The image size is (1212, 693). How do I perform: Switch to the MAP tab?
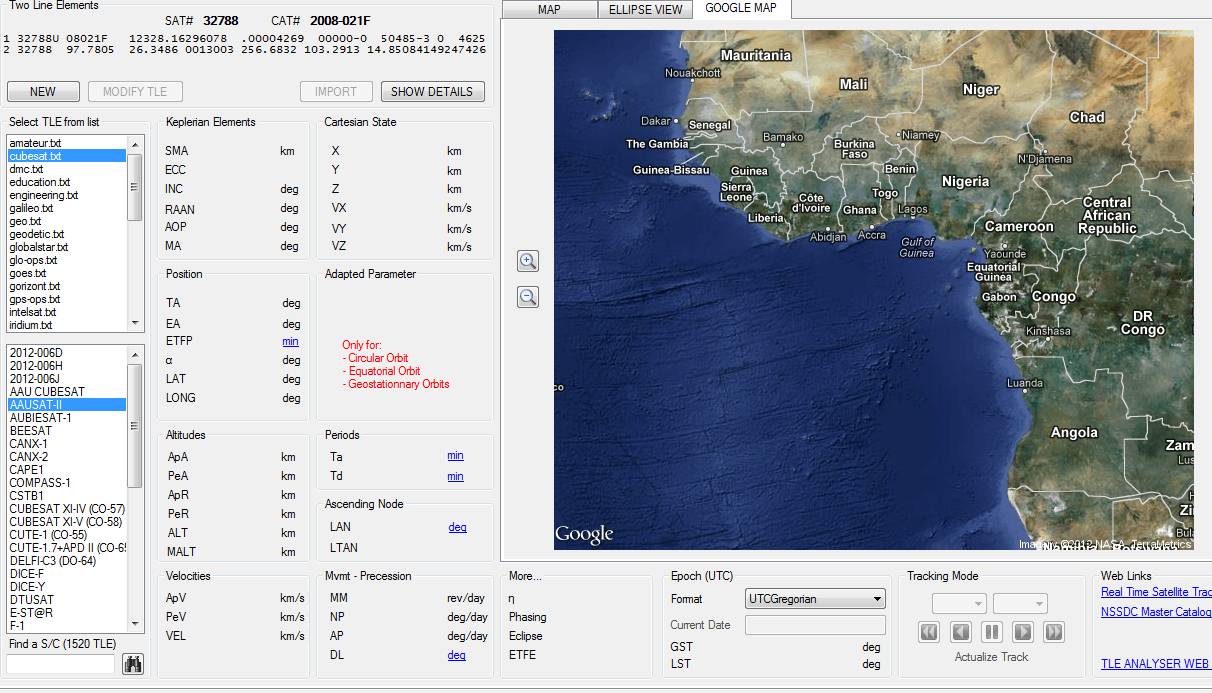click(x=549, y=9)
